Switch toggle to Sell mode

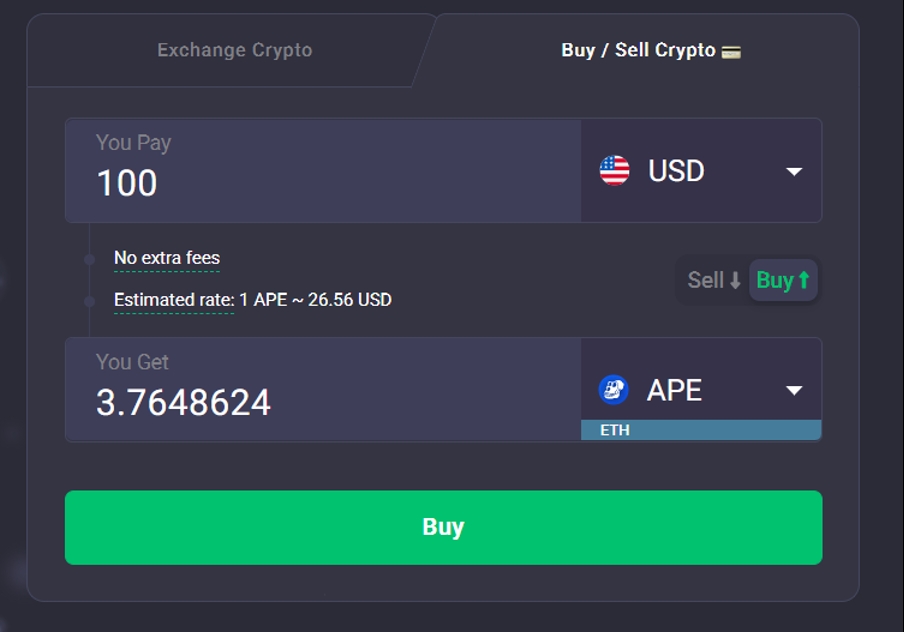click(x=714, y=280)
